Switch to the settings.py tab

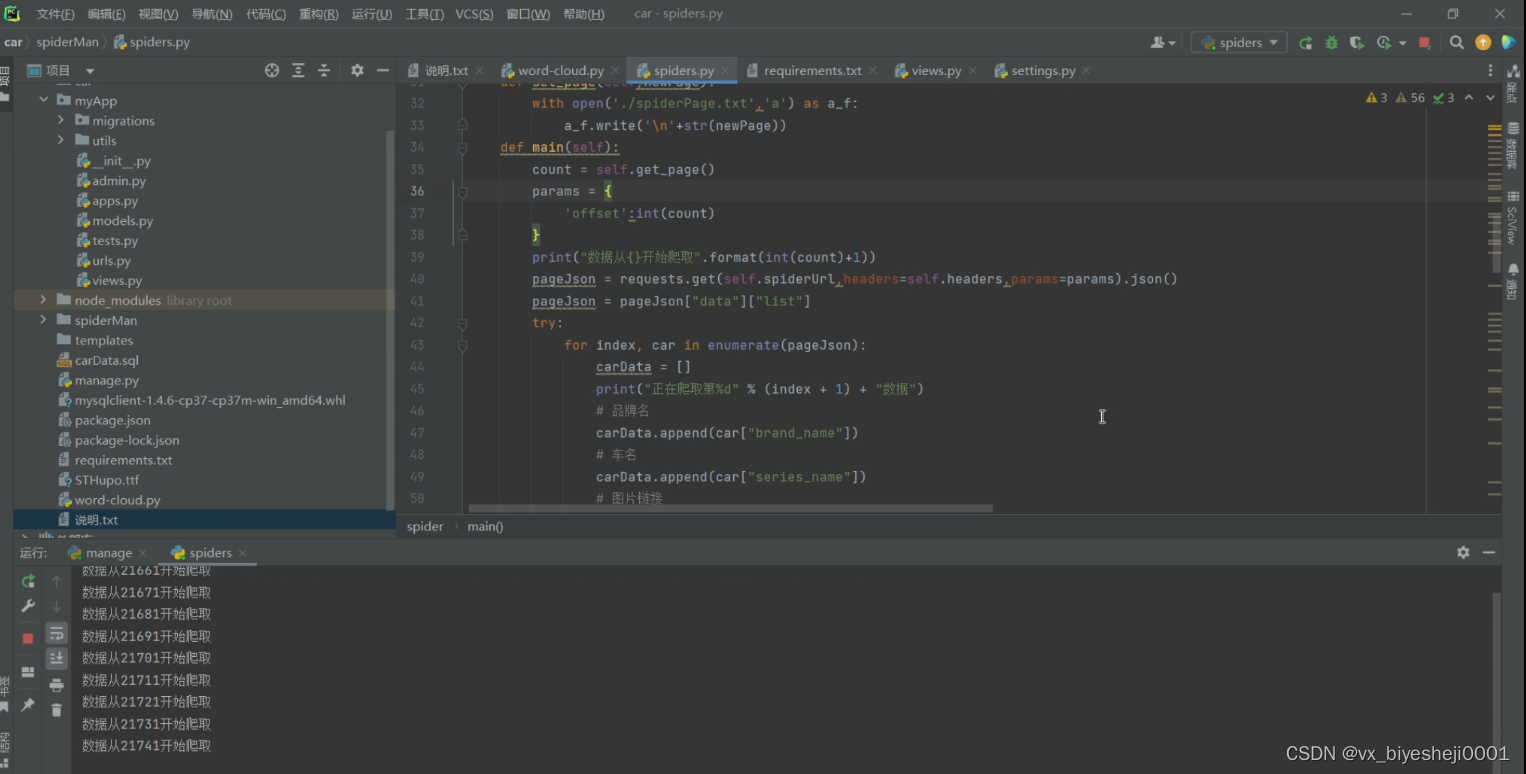[x=1043, y=70]
